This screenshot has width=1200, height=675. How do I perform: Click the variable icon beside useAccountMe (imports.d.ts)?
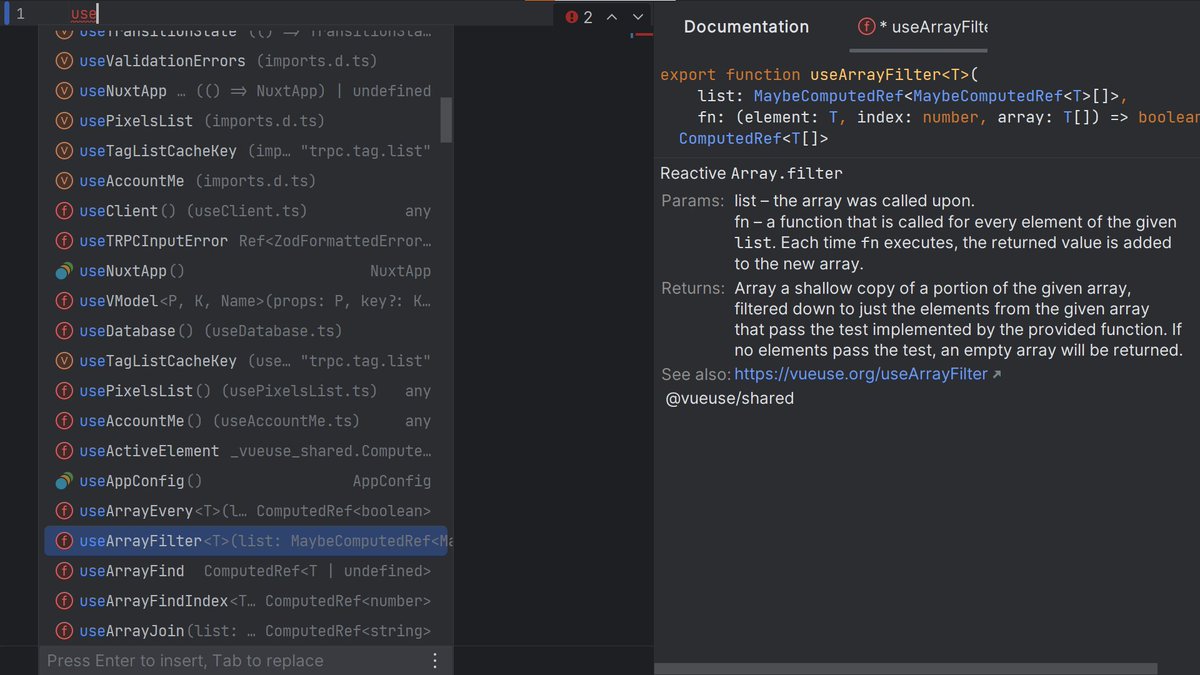64,181
